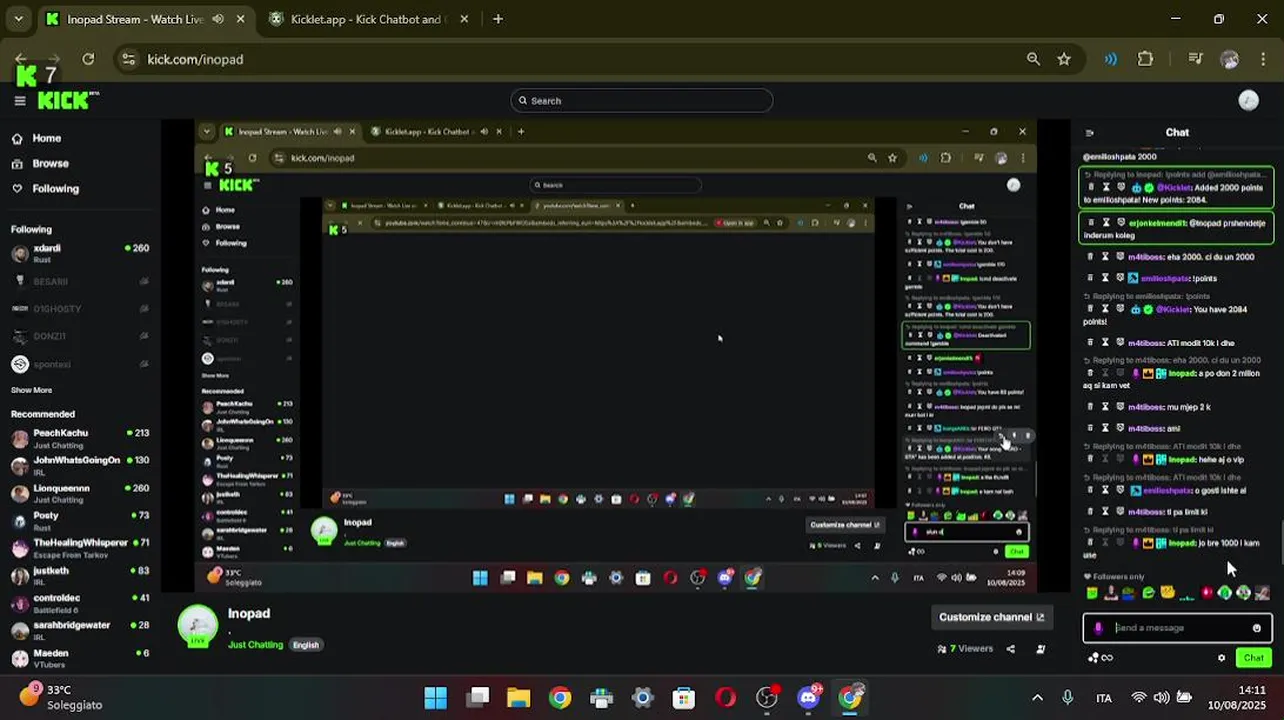Image resolution: width=1284 pixels, height=720 pixels.
Task: Share the stream via share icon
Action: tap(1010, 649)
